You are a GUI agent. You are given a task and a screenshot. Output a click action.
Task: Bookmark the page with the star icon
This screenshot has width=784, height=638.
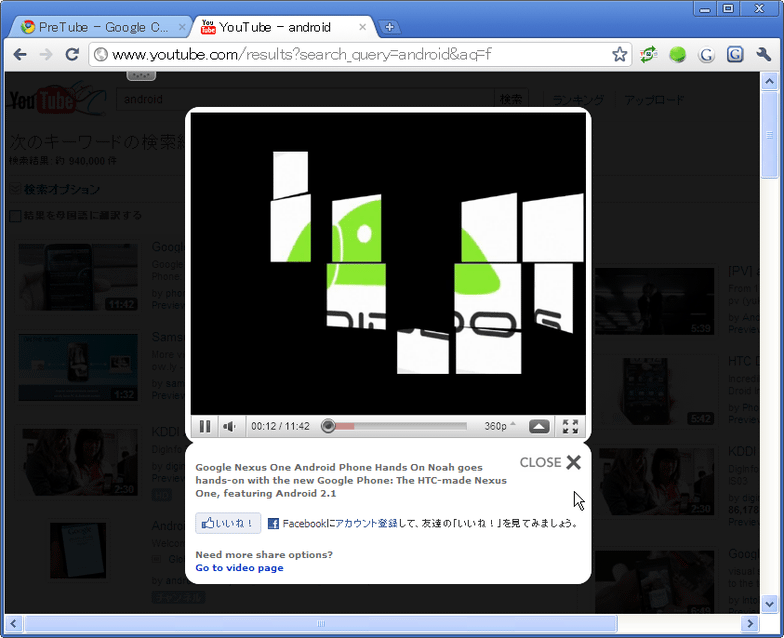tap(620, 54)
